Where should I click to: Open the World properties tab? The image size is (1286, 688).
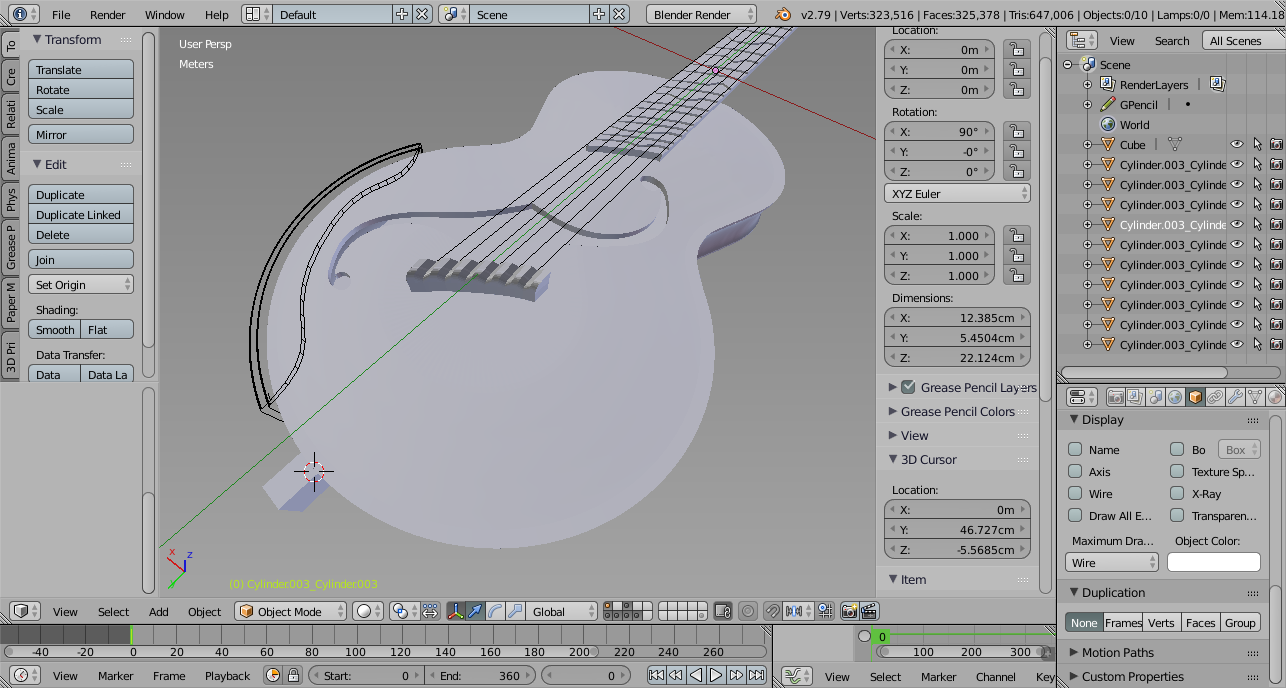click(x=1175, y=397)
